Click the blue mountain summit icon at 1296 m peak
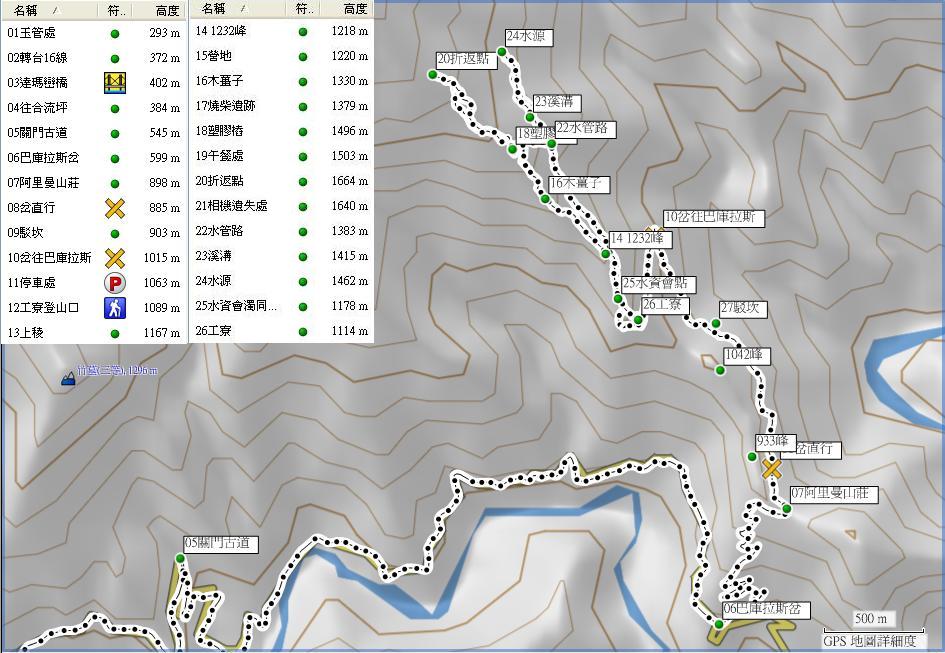This screenshot has height=653, width=945. coord(68,379)
